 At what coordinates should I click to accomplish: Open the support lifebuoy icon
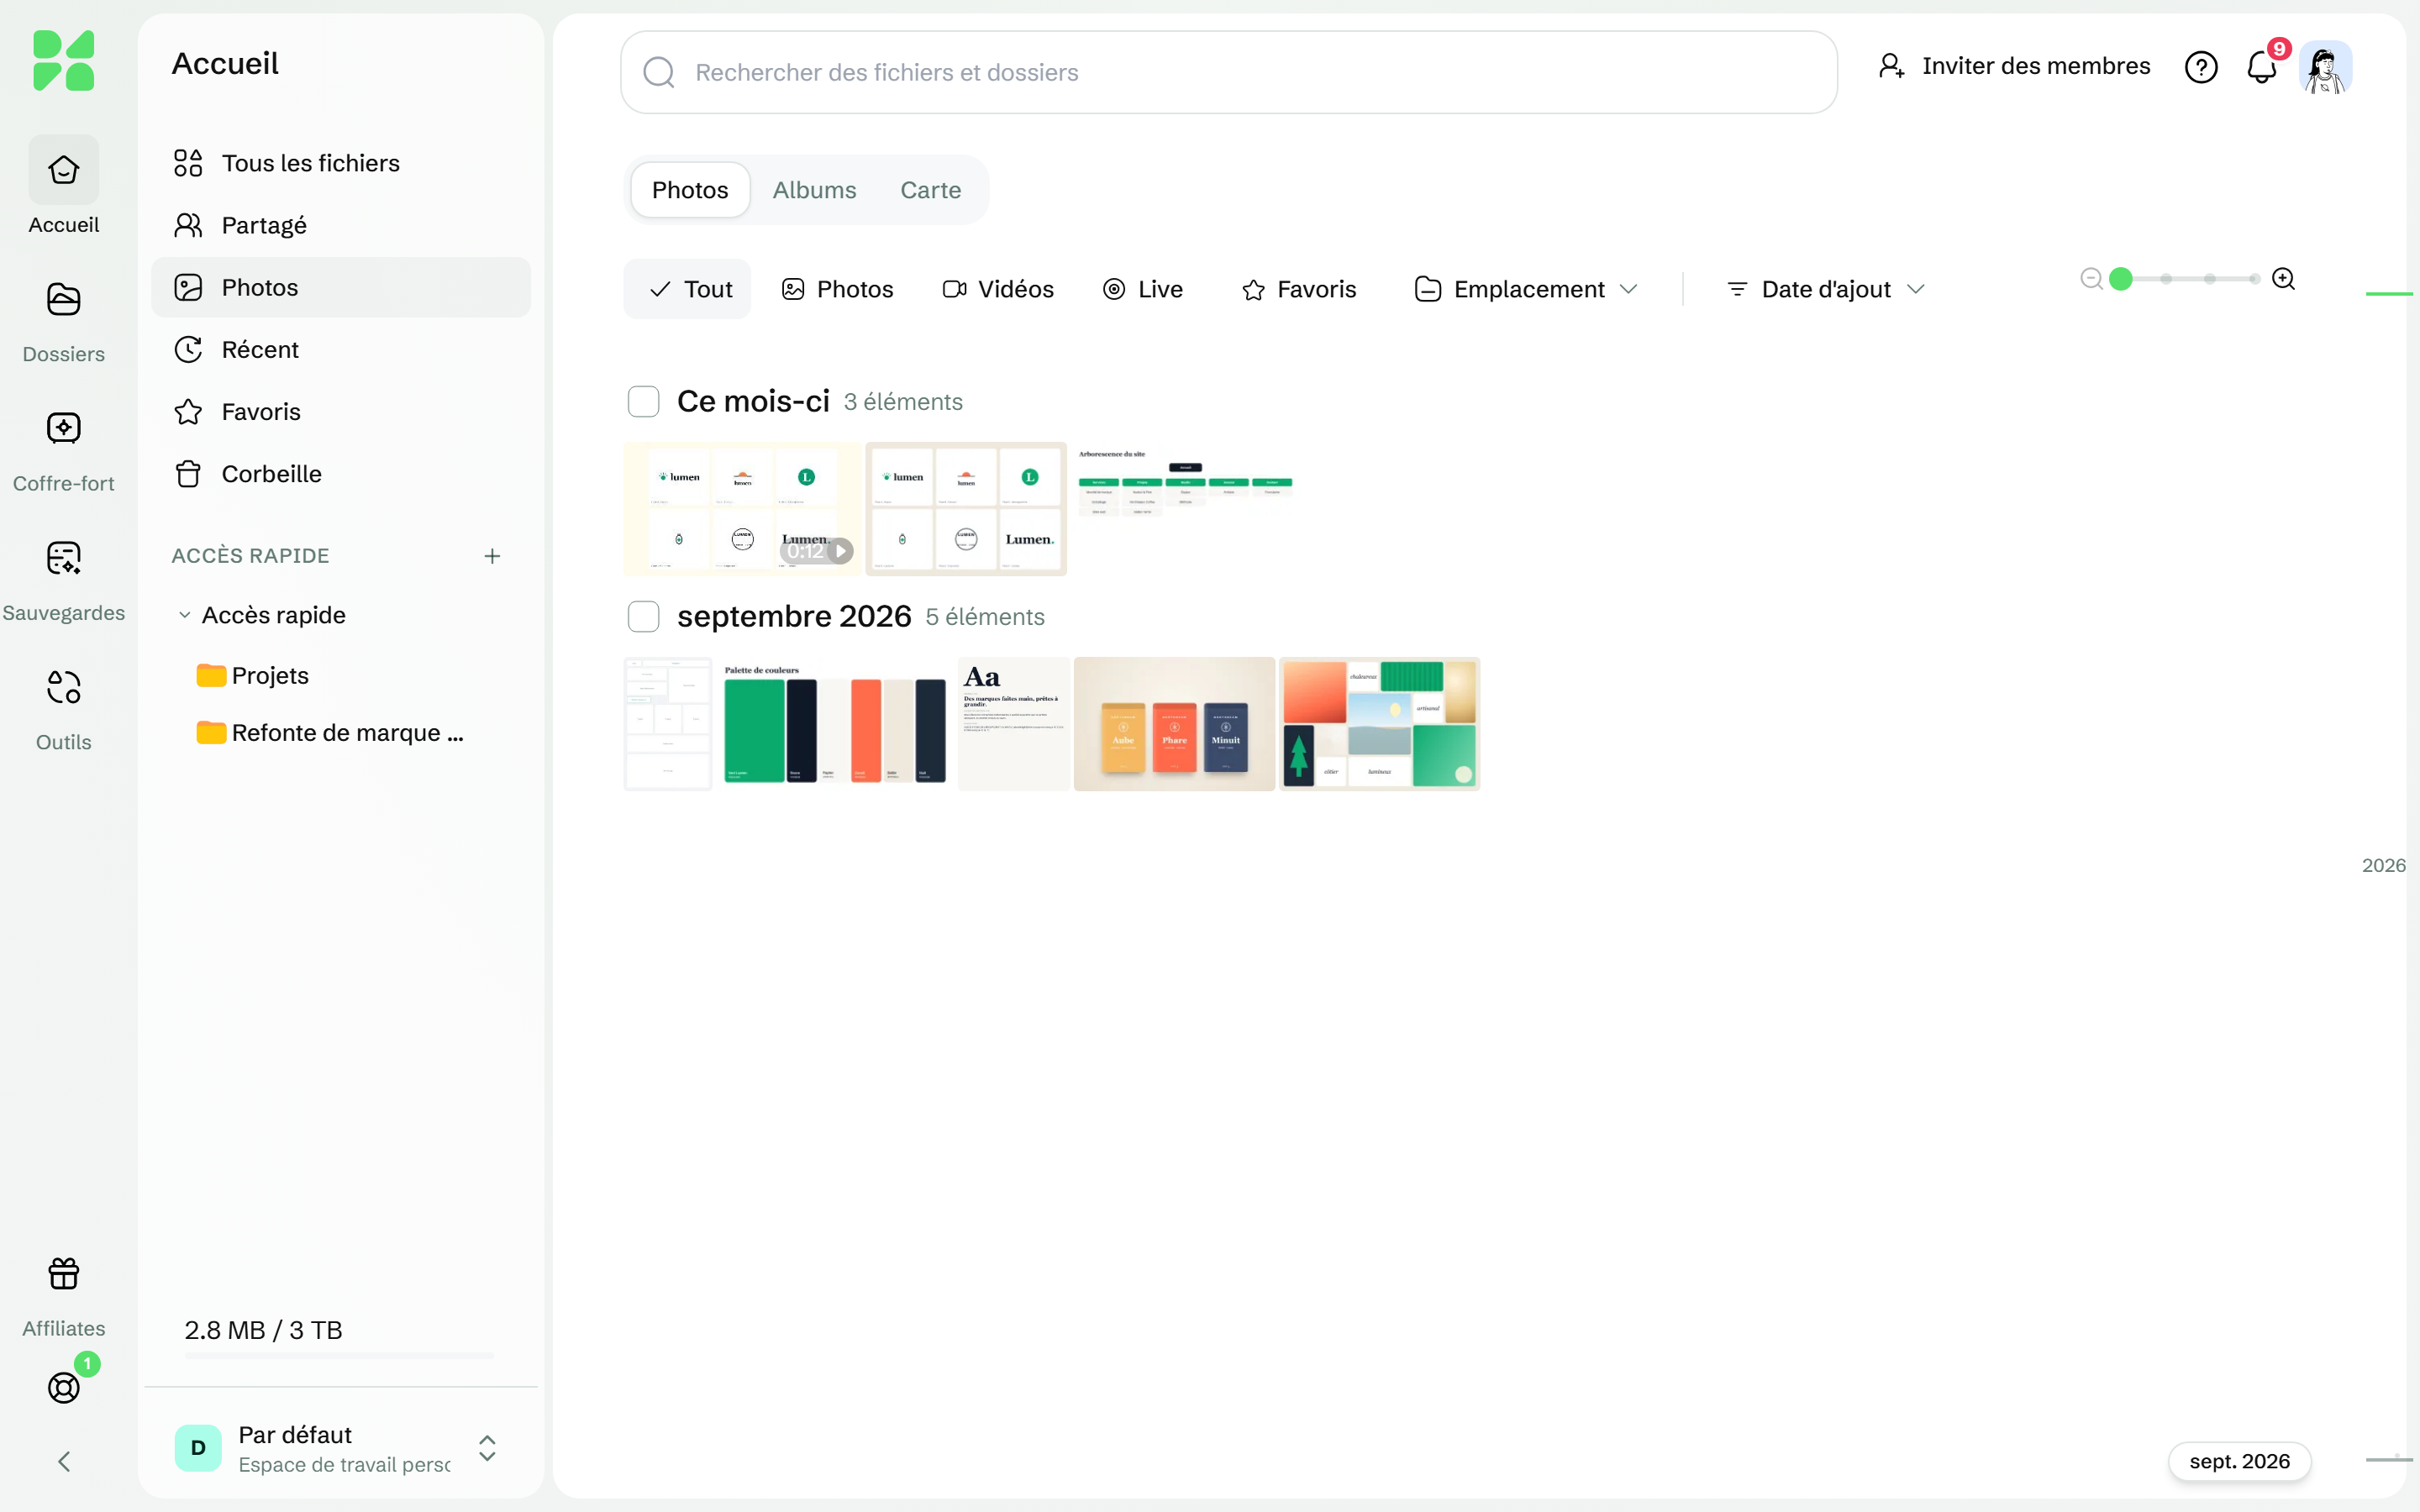(x=64, y=1386)
